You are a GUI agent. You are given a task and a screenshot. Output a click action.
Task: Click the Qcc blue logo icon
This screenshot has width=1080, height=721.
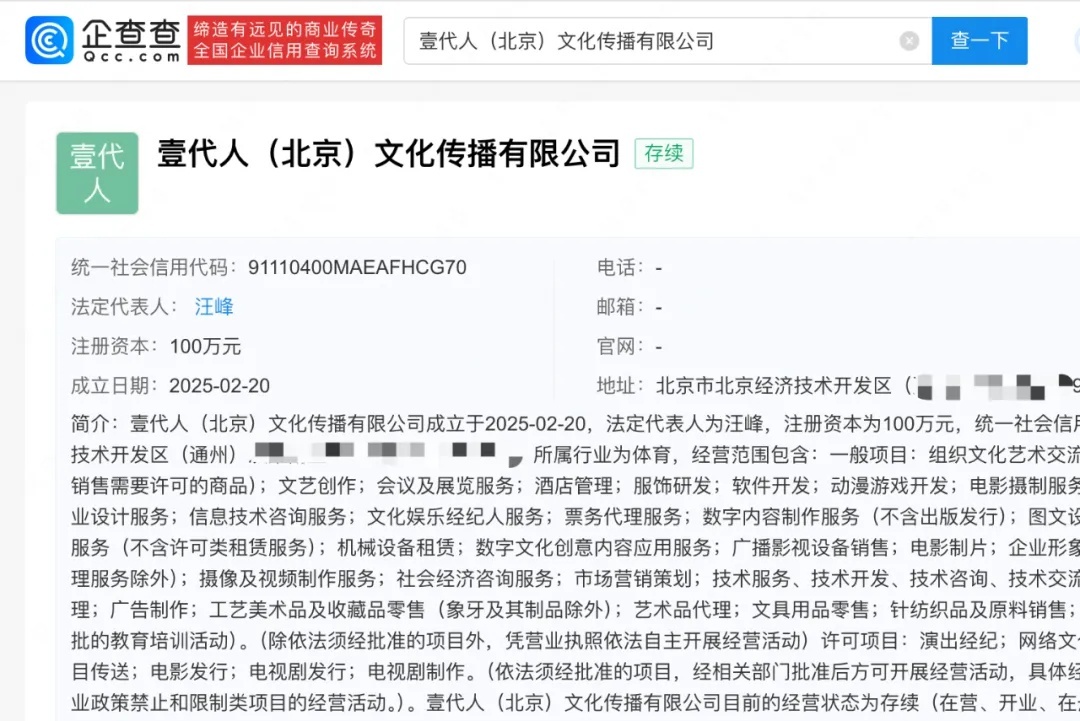pyautogui.click(x=49, y=40)
